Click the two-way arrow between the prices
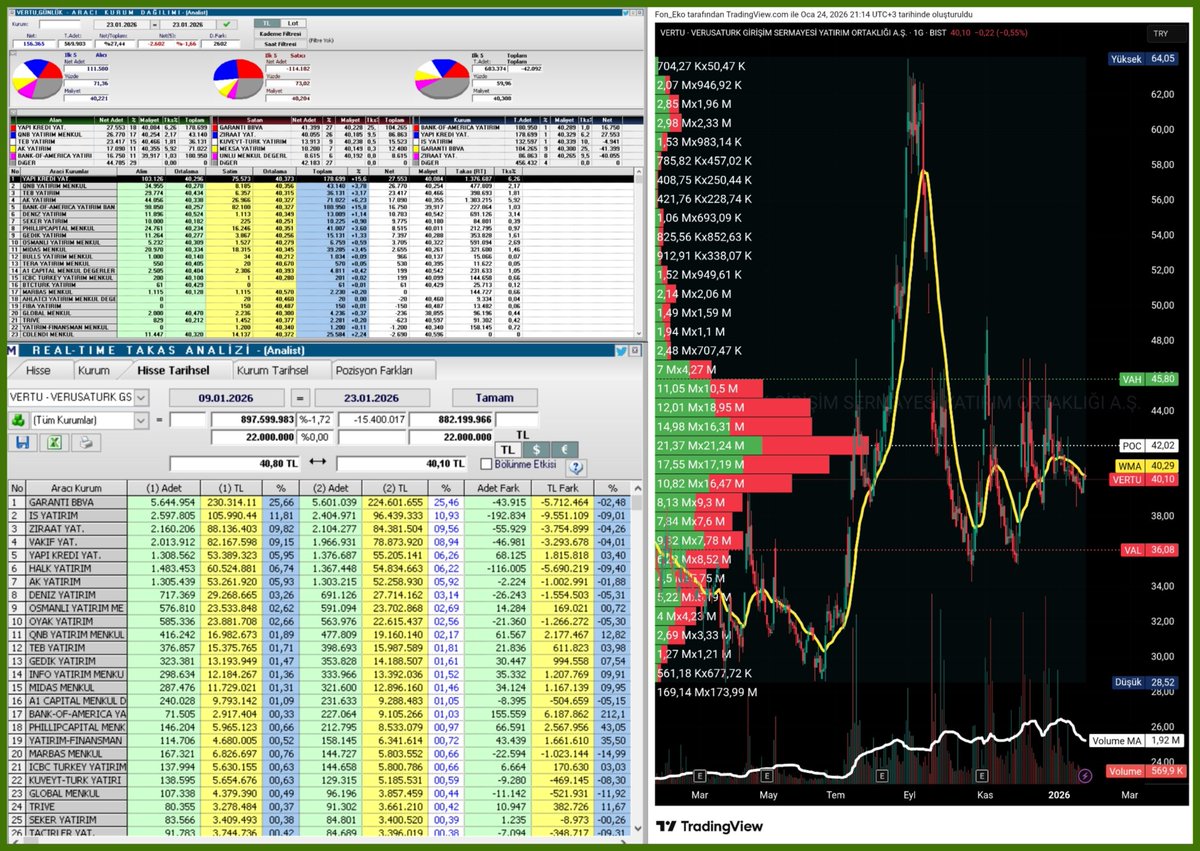The width and height of the screenshot is (1200, 851). coord(318,463)
